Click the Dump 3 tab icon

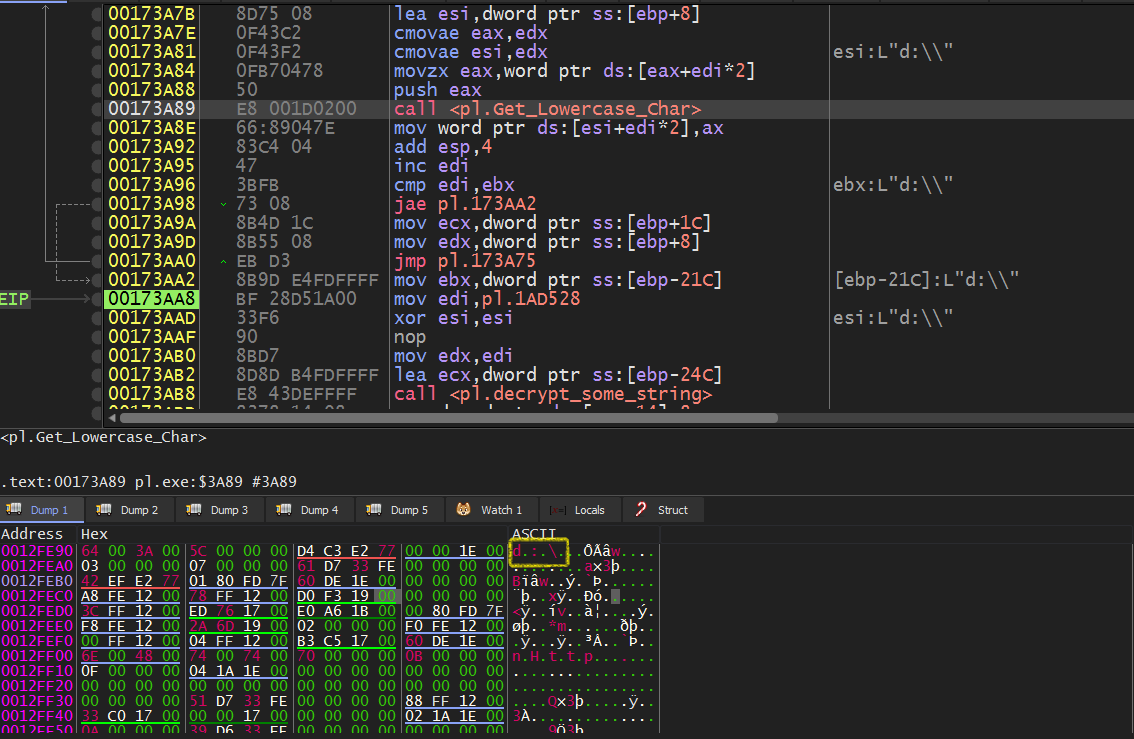[194, 509]
